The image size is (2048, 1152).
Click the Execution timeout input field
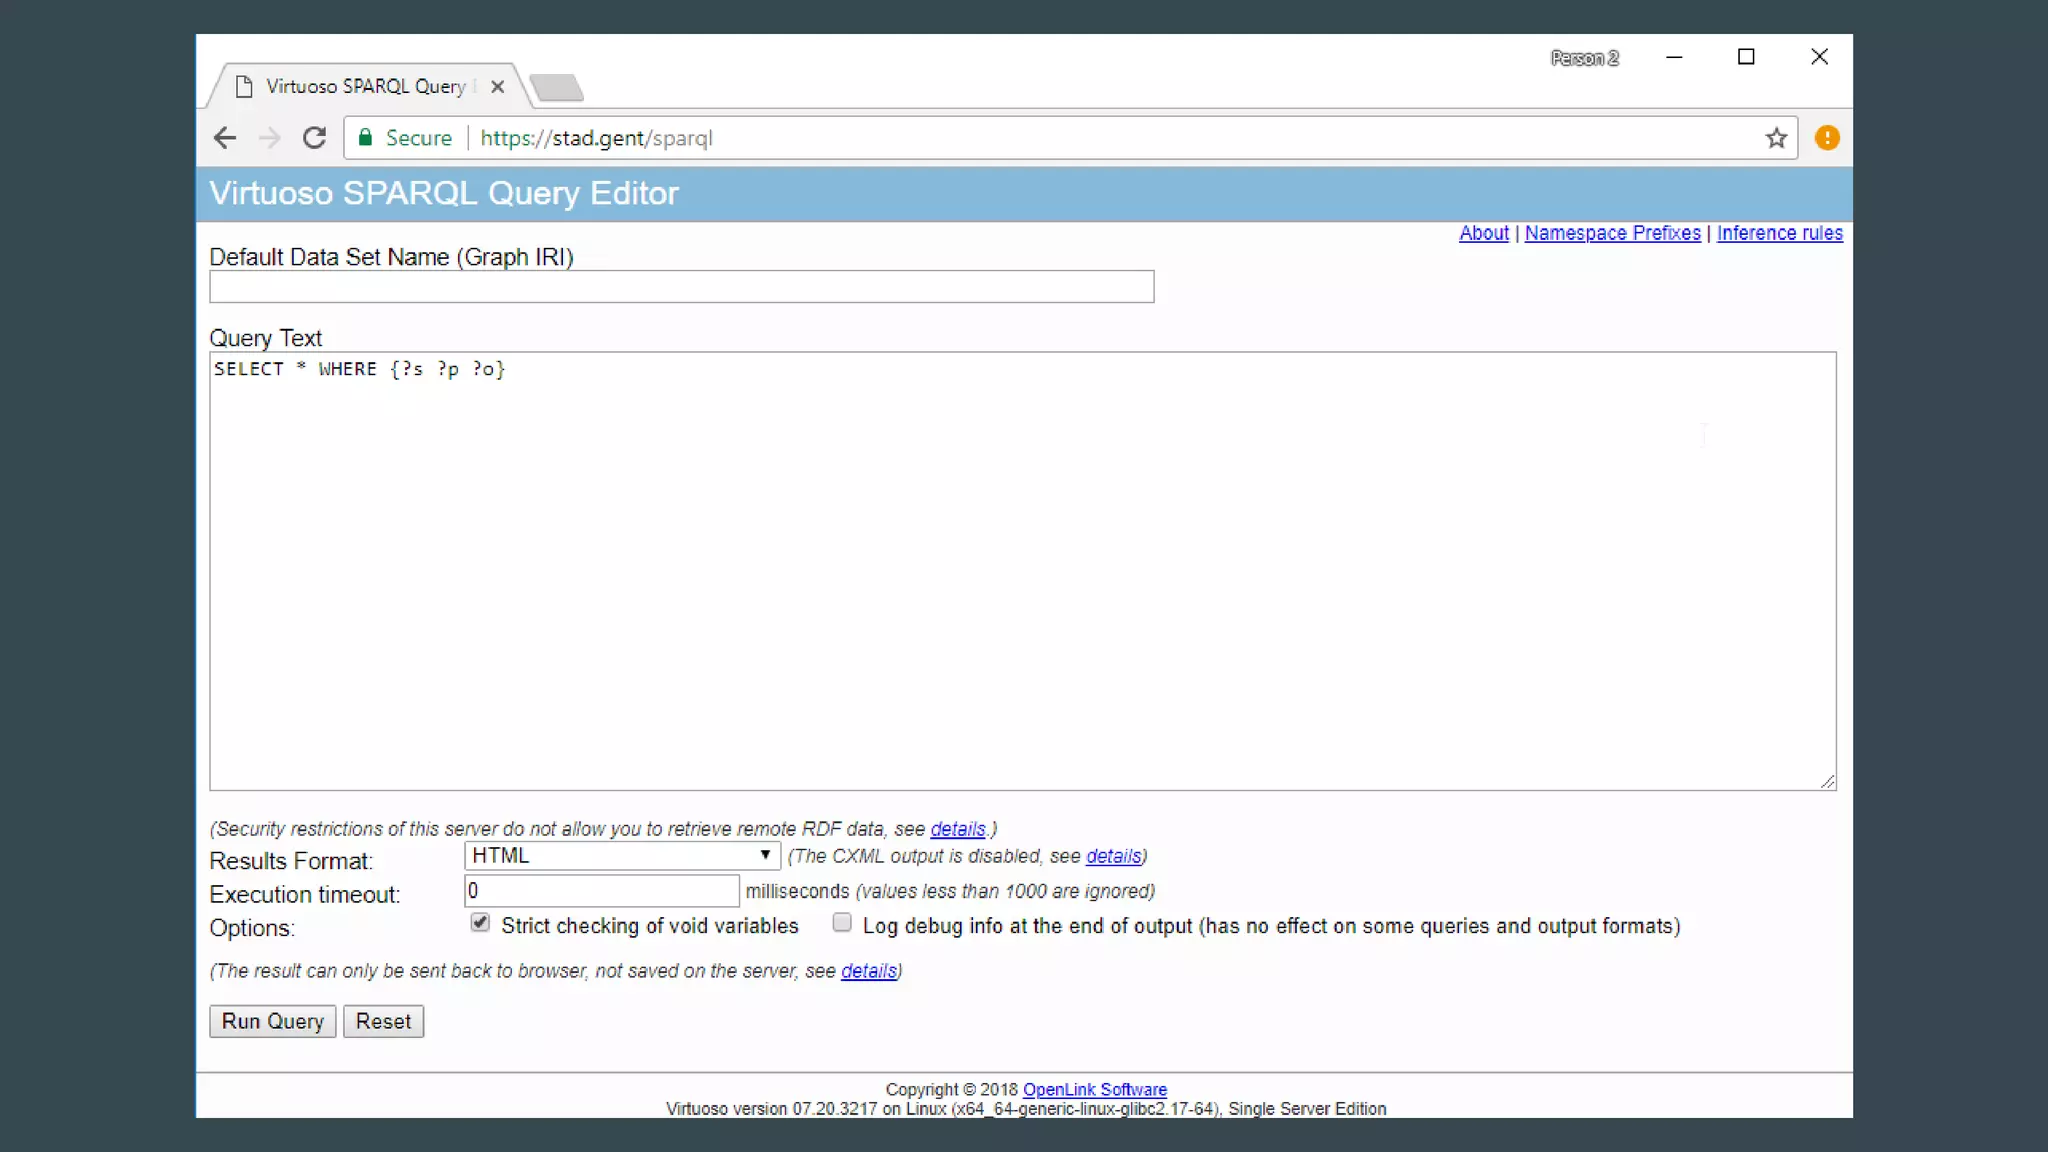(601, 891)
